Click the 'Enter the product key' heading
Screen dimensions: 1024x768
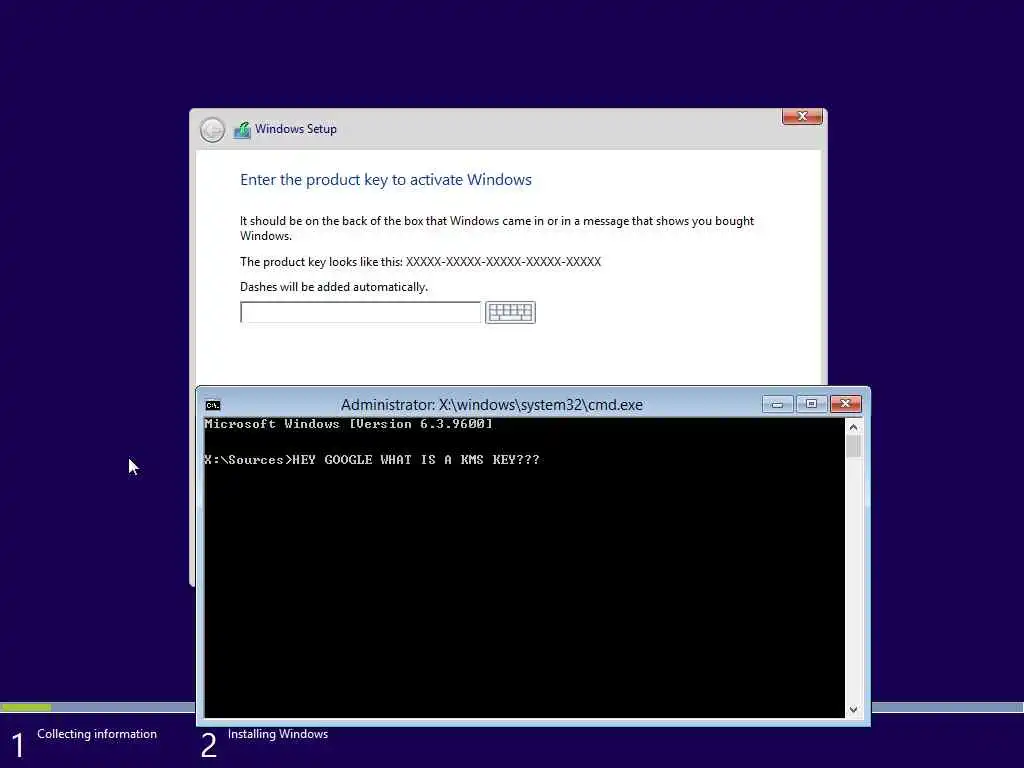point(386,180)
